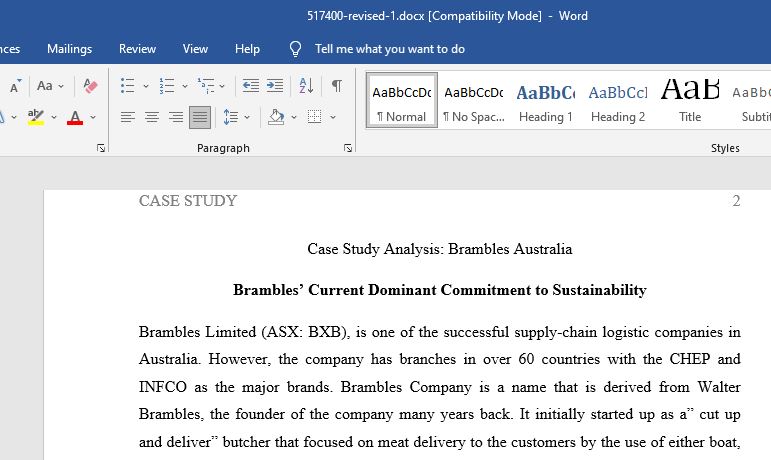
Task: Click the Tell me lightbulb icon
Action: click(x=295, y=49)
